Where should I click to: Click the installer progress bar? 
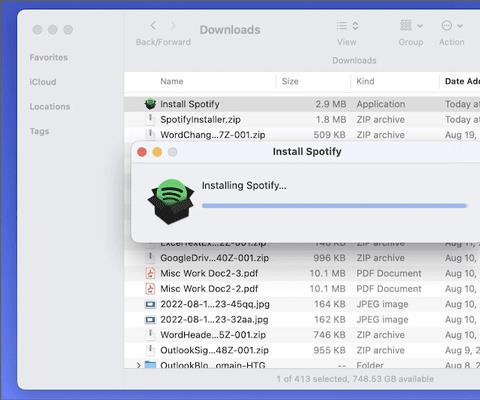click(x=334, y=206)
